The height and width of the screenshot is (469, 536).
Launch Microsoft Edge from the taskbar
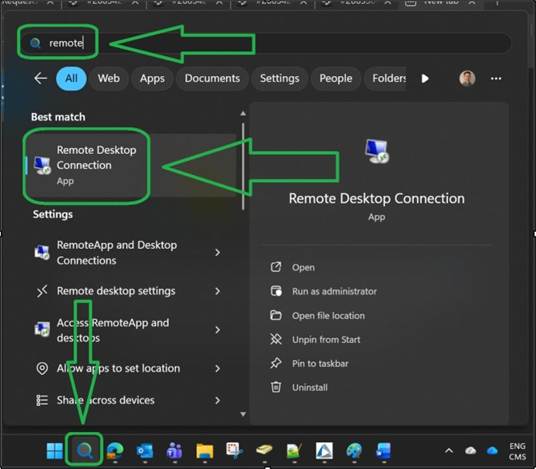click(115, 451)
